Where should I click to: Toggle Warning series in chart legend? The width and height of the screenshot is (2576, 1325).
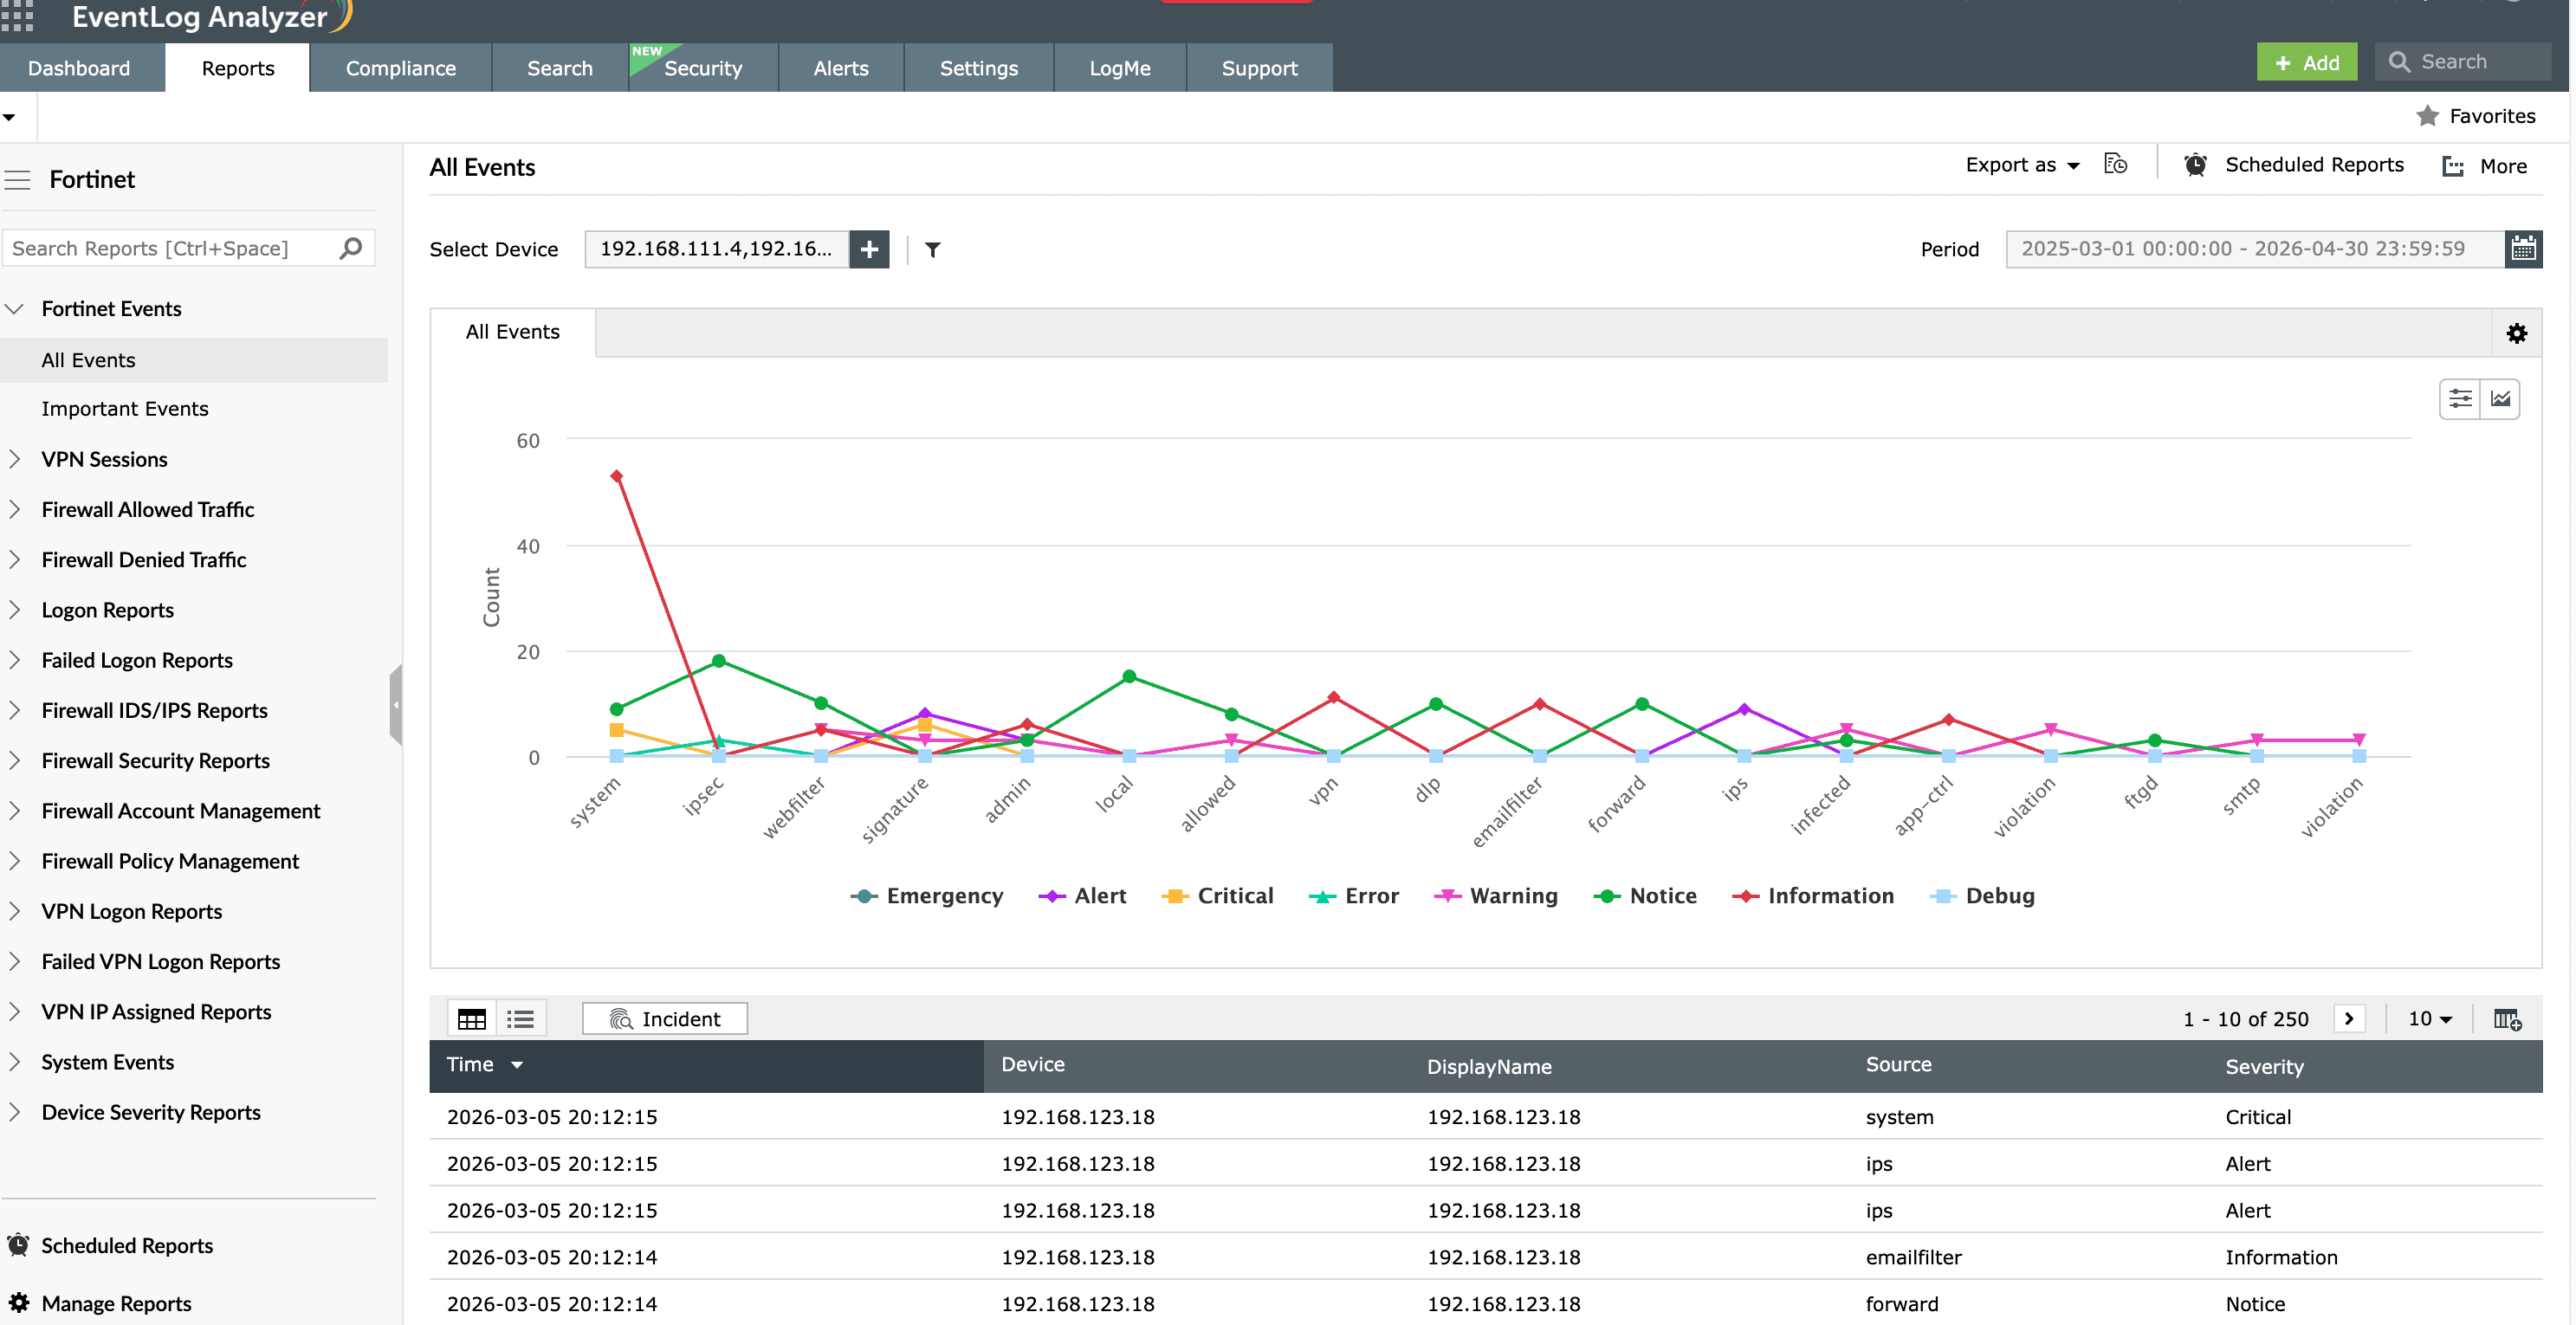click(1495, 896)
